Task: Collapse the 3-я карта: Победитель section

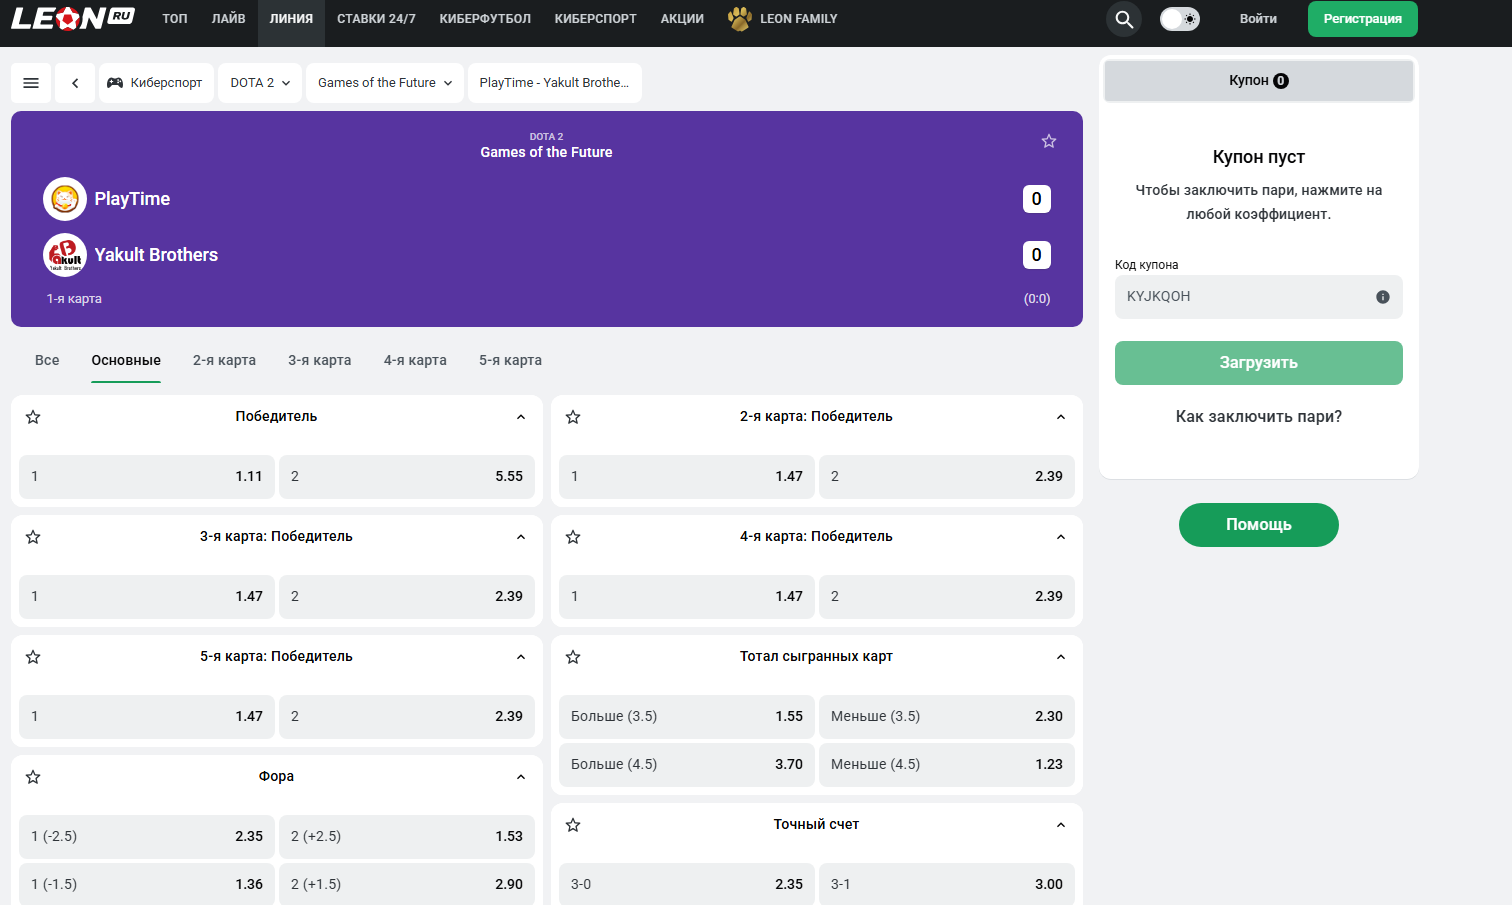Action: [x=521, y=537]
